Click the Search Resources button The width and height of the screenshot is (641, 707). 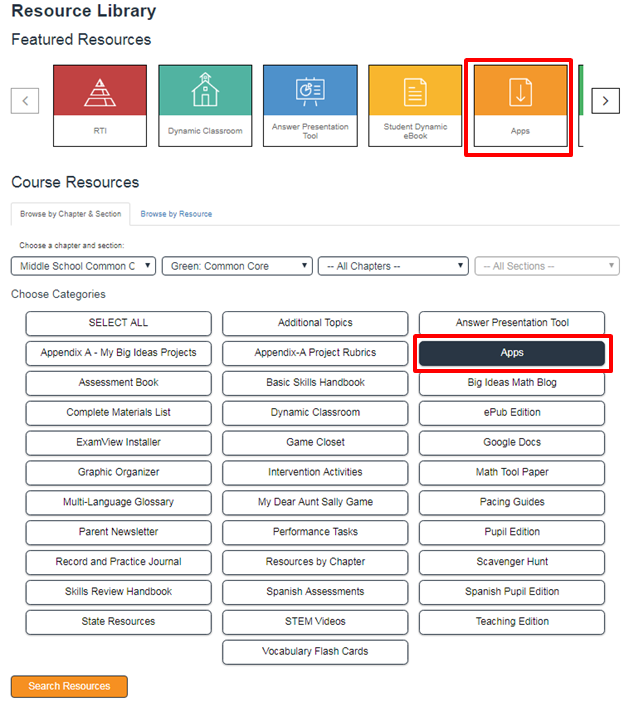(x=69, y=686)
